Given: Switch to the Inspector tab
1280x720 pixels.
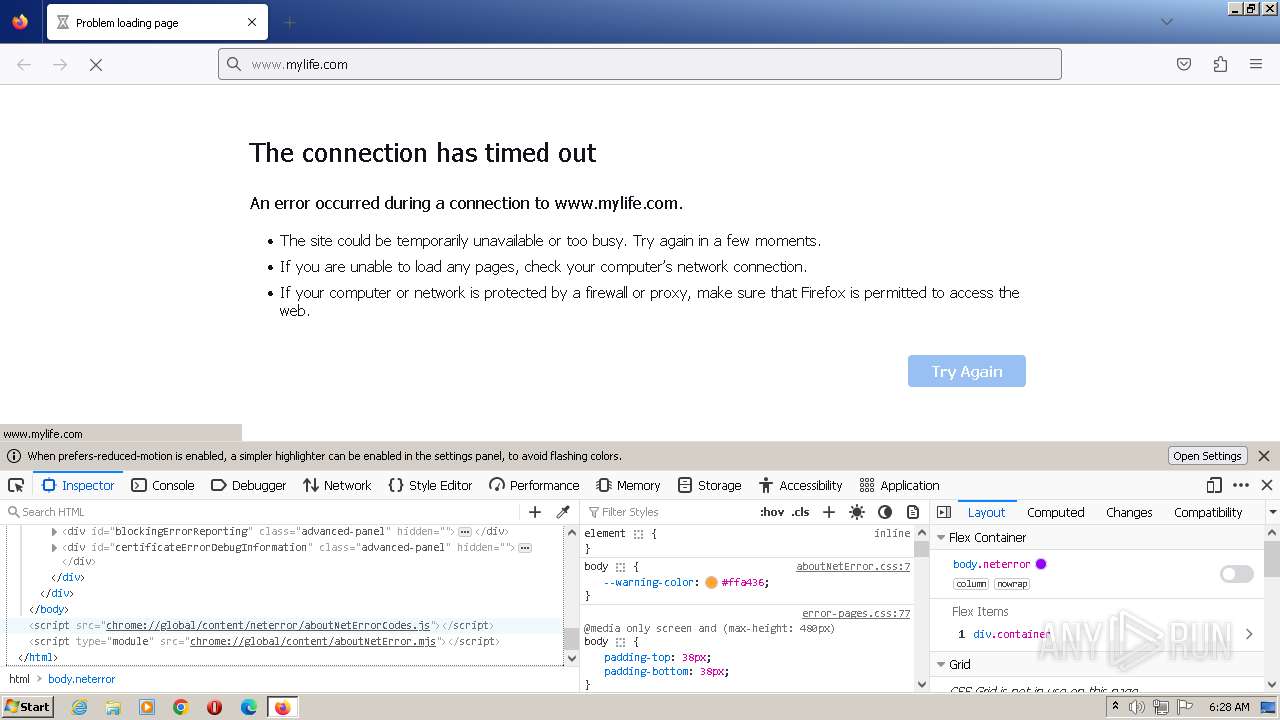Looking at the screenshot, I should click(78, 485).
